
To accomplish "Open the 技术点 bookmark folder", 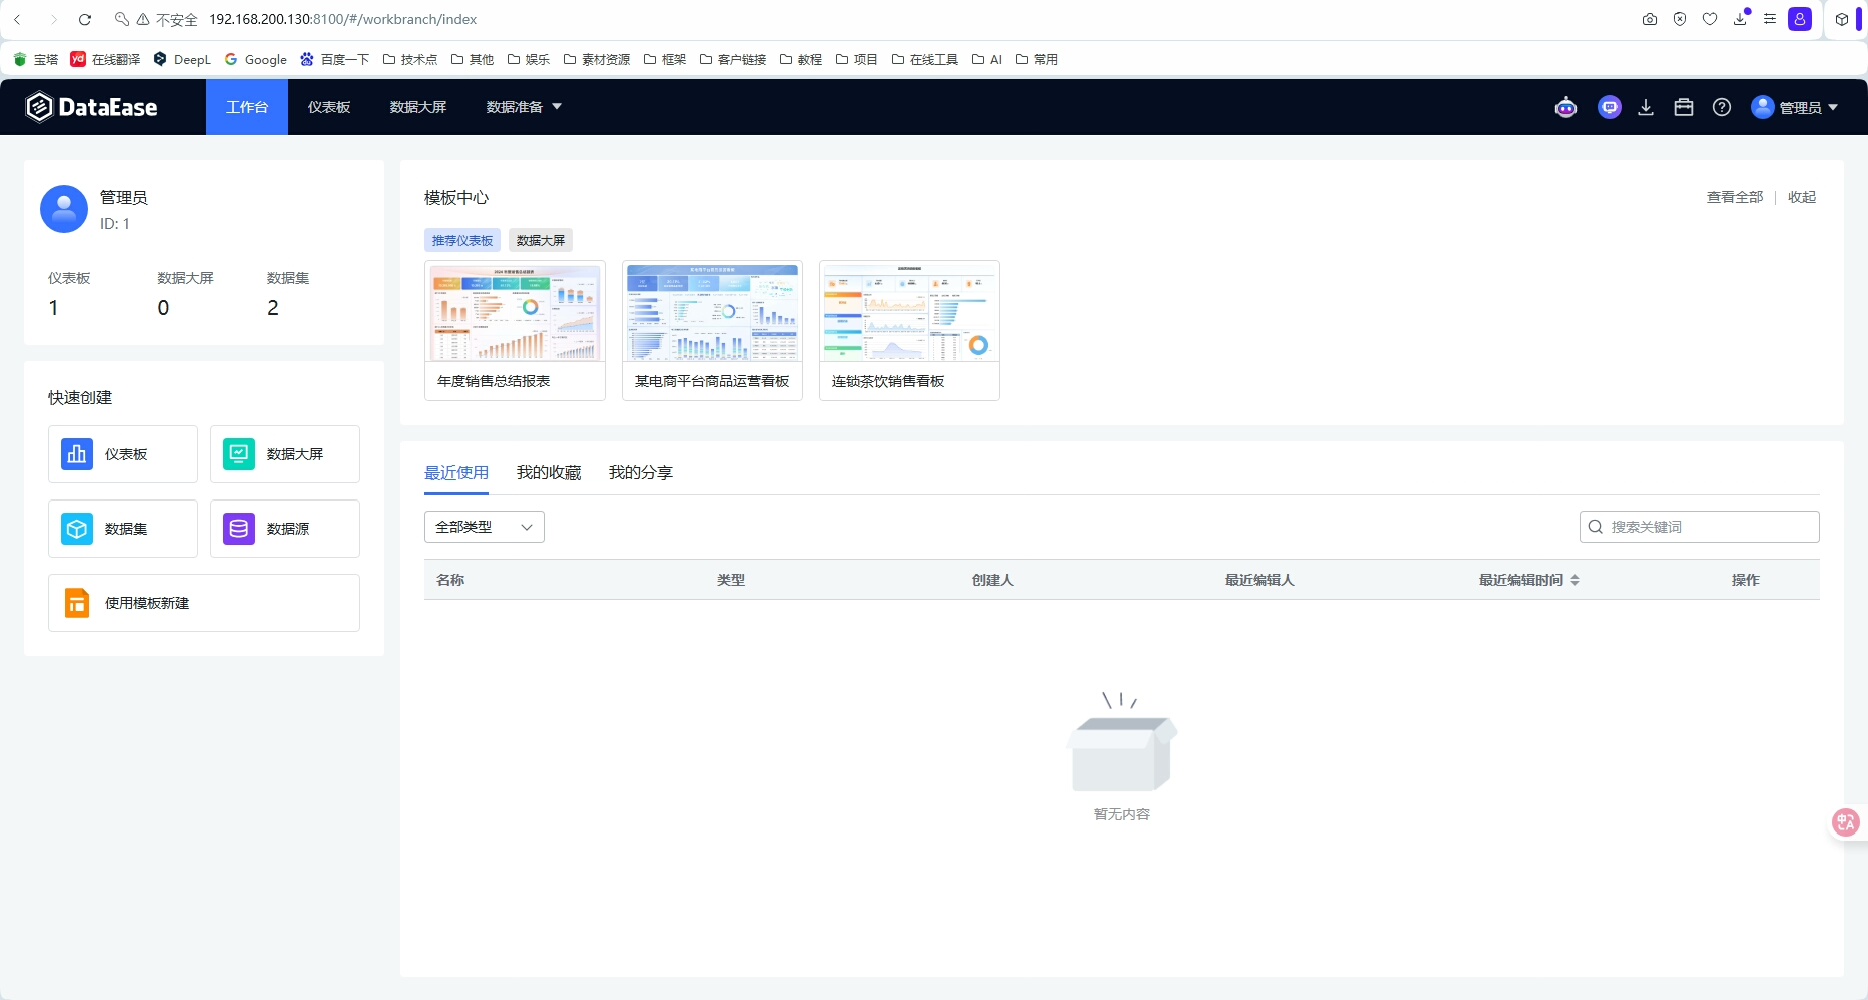I will [410, 60].
